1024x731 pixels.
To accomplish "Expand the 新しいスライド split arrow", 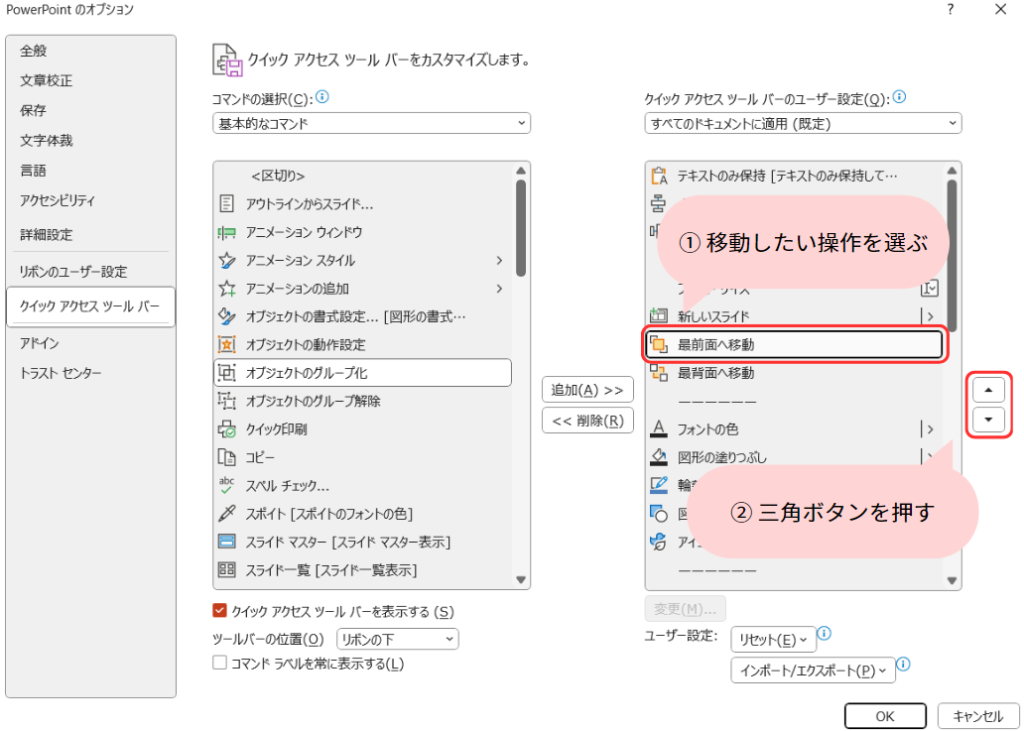I will [x=929, y=316].
